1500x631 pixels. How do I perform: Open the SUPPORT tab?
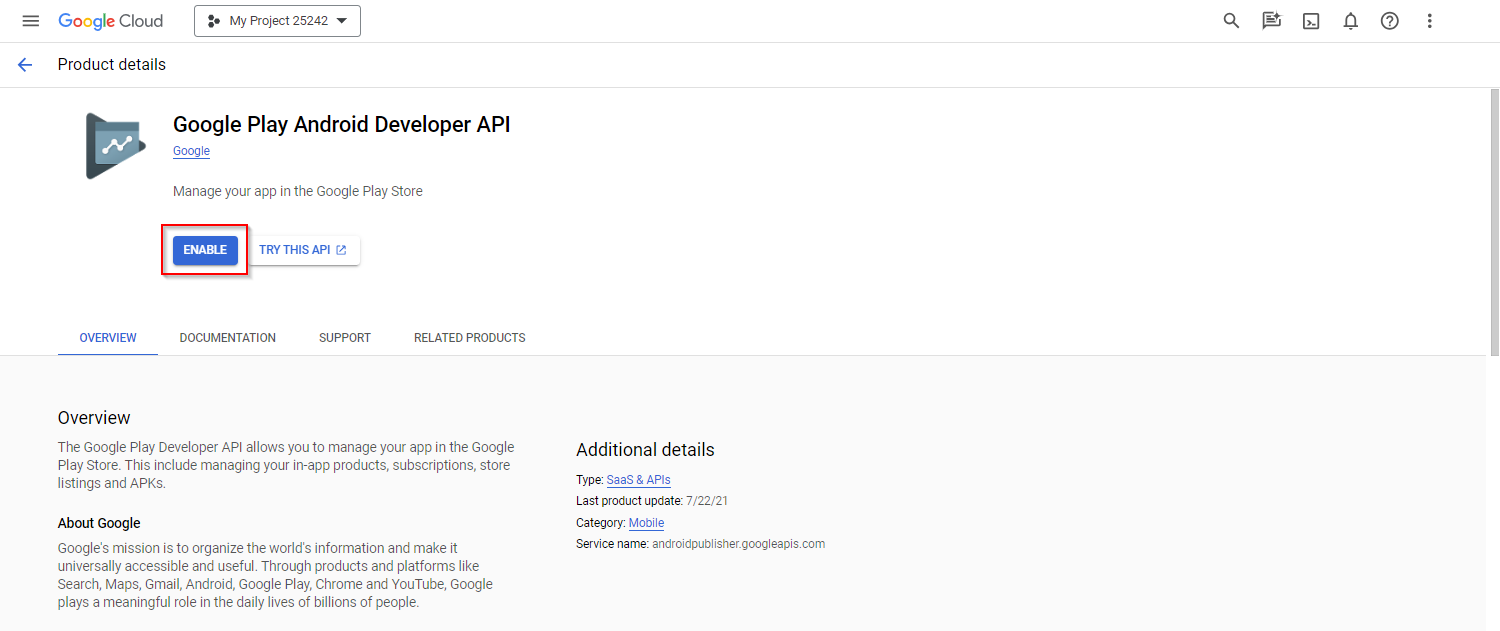coord(345,338)
